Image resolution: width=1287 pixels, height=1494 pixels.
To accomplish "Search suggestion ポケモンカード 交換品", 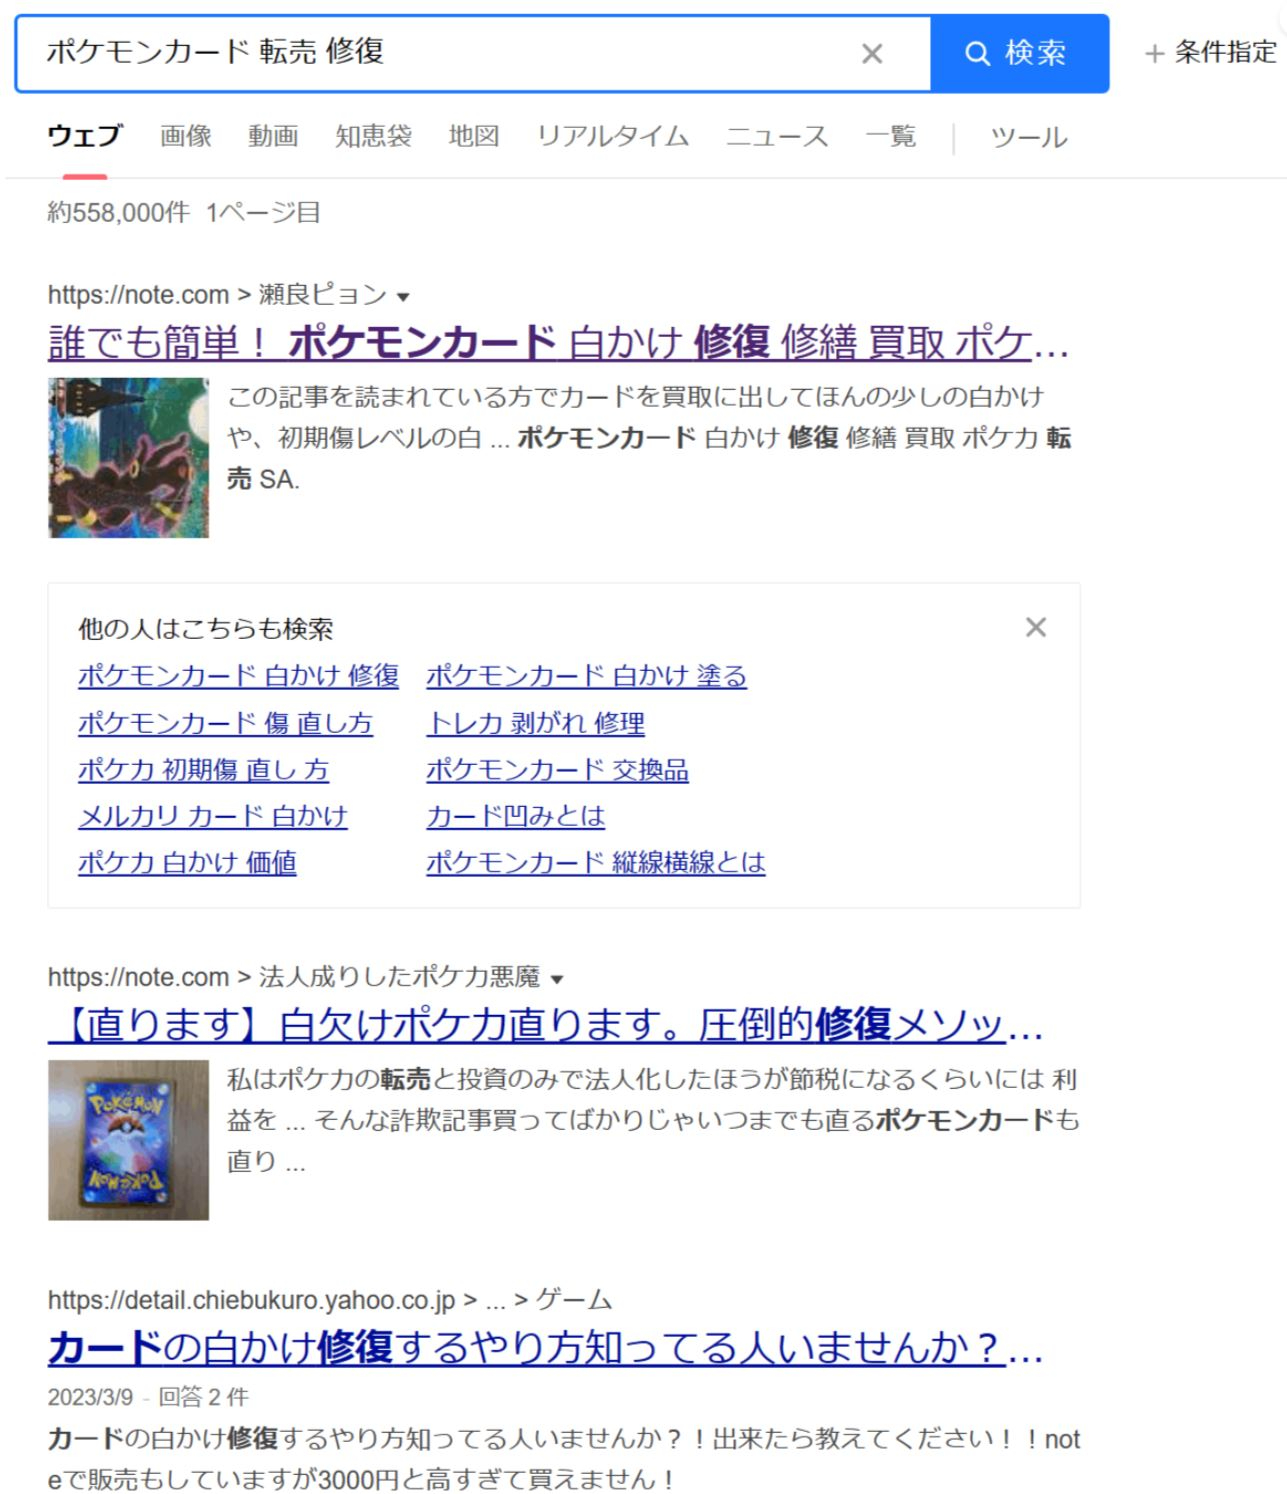I will pyautogui.click(x=557, y=770).
